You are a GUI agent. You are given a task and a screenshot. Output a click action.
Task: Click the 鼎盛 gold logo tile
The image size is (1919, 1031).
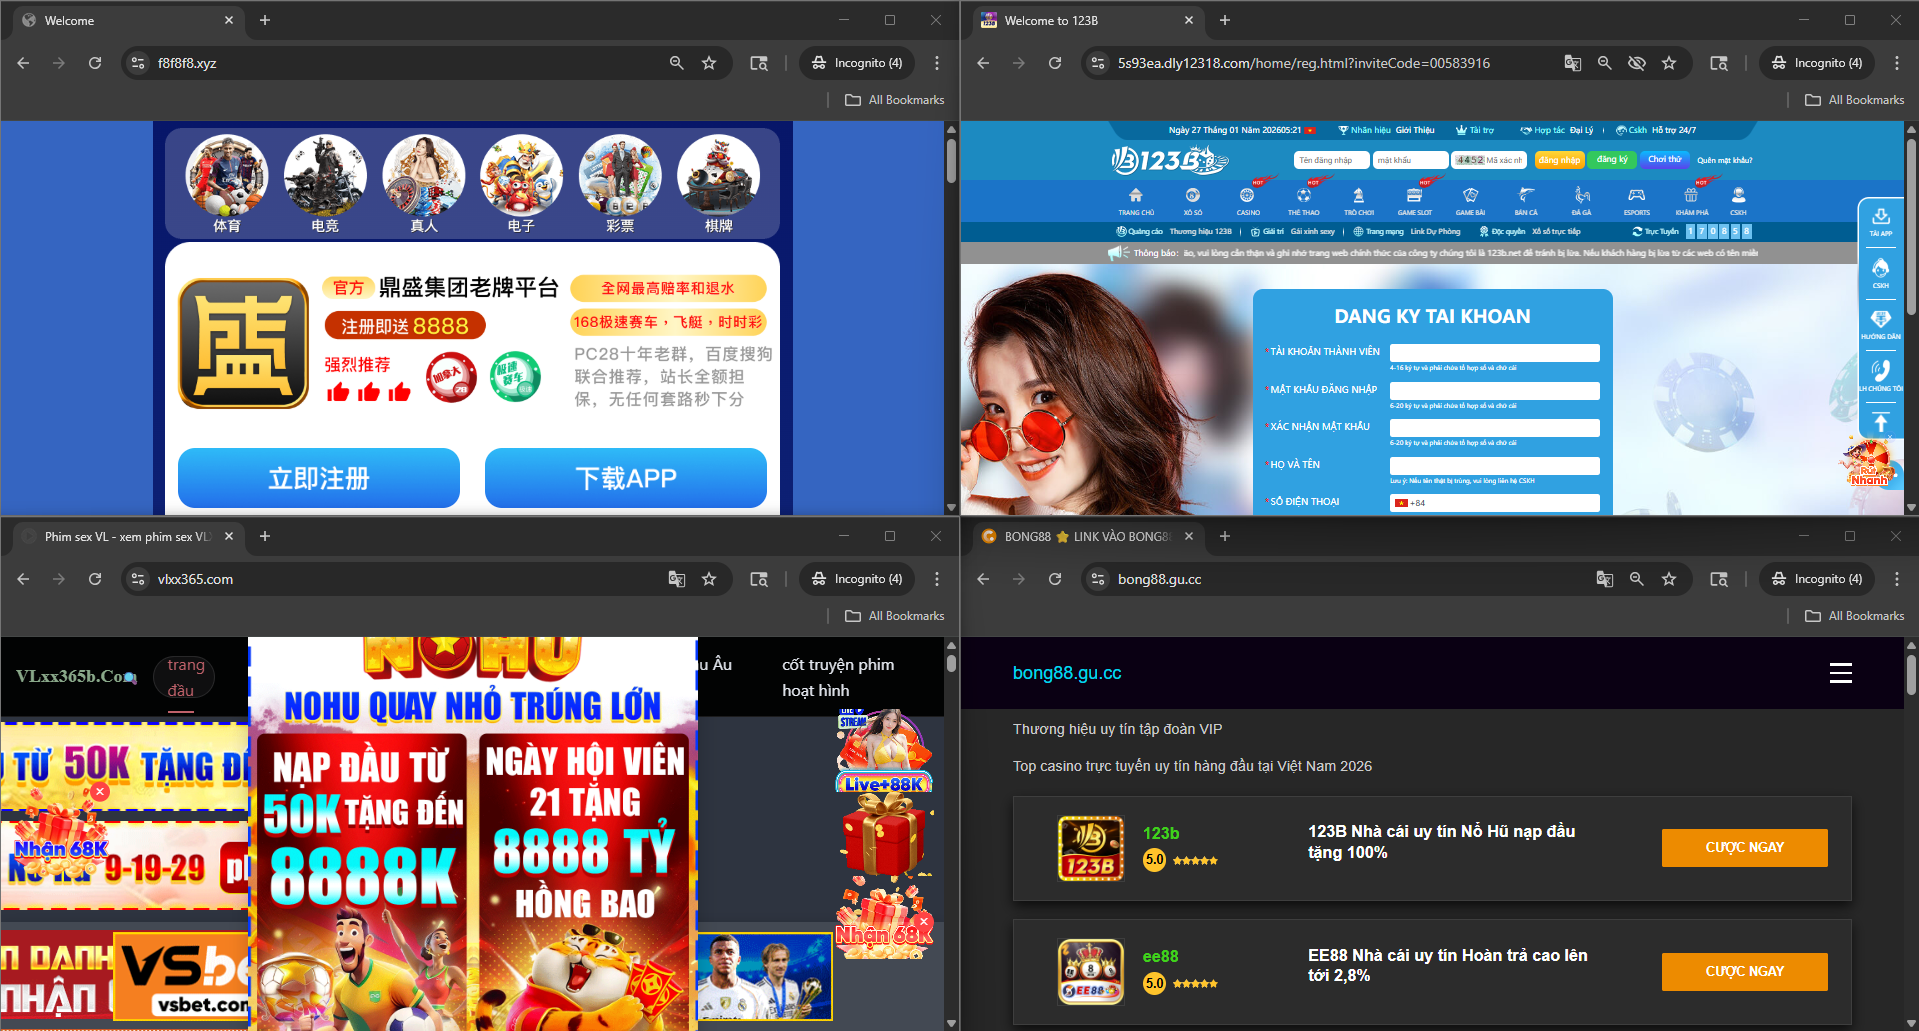click(243, 343)
